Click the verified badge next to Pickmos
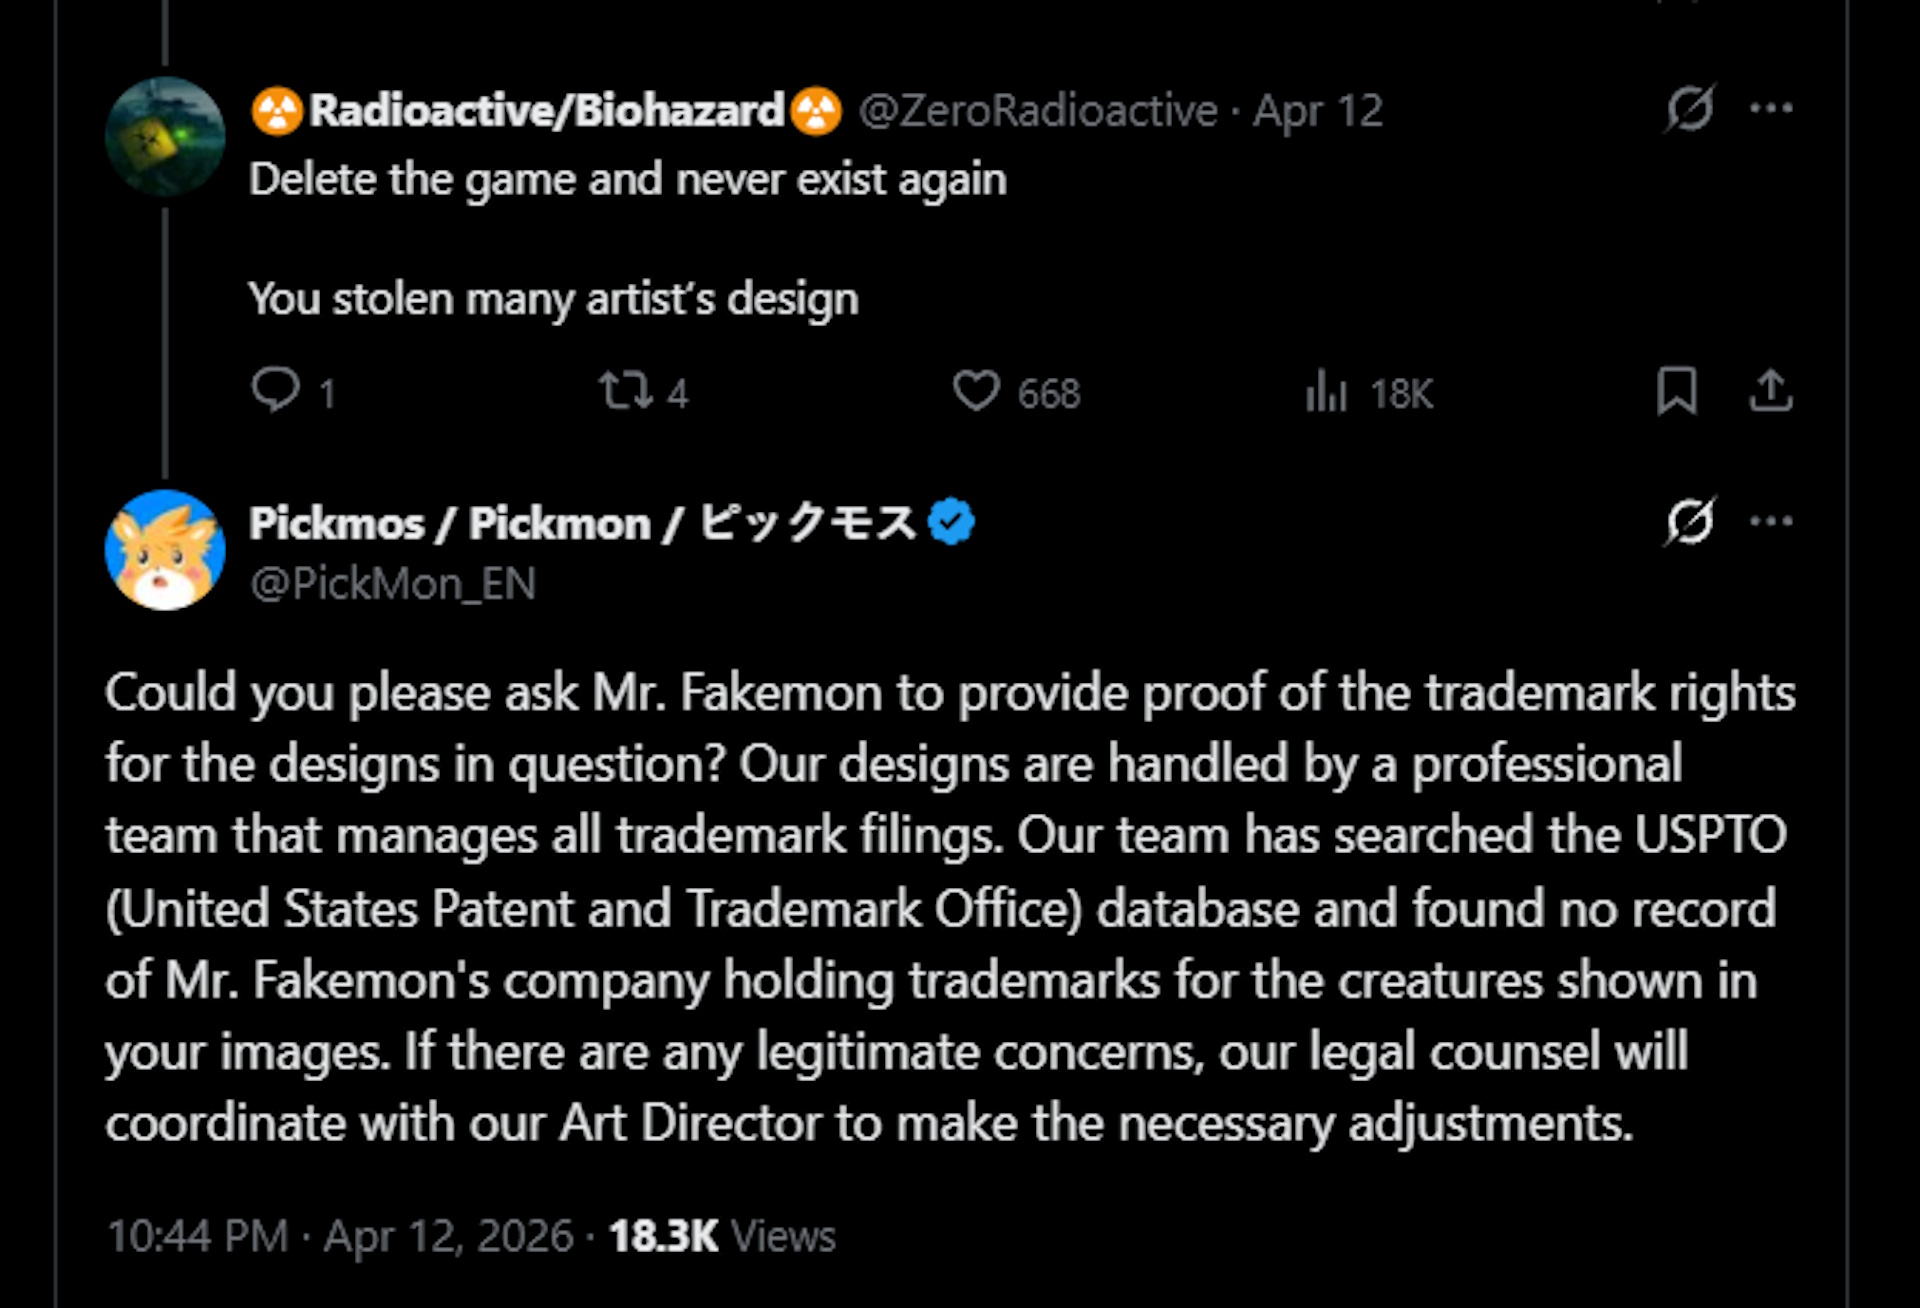Viewport: 1920px width, 1308px height. (x=950, y=521)
